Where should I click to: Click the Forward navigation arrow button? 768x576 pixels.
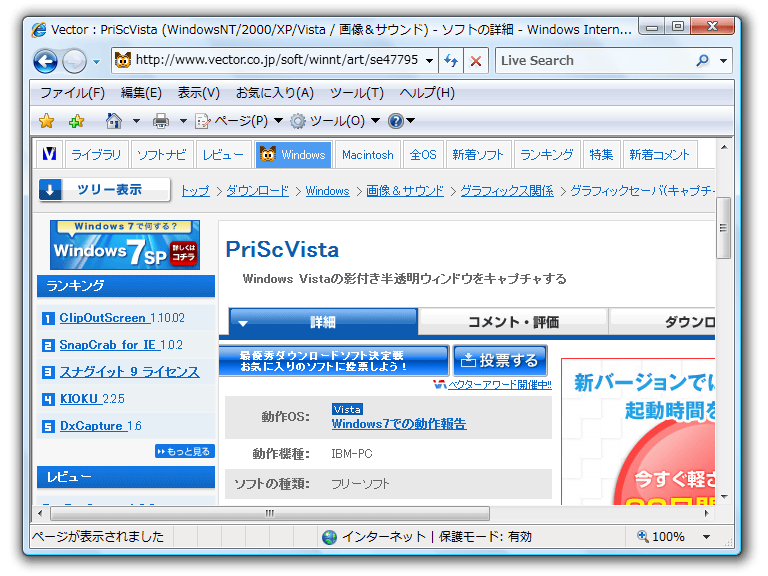coord(74,62)
